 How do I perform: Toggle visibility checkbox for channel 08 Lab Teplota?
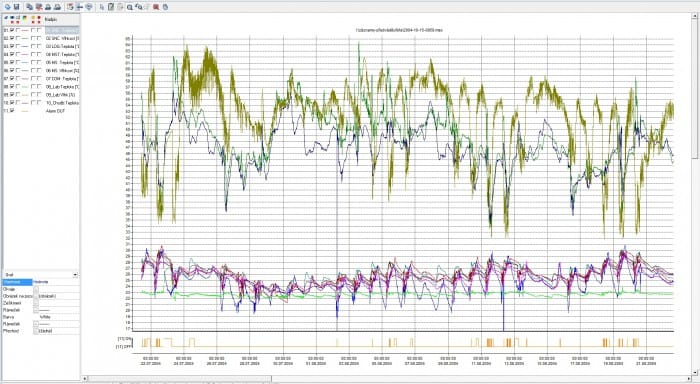pyautogui.click(x=12, y=87)
